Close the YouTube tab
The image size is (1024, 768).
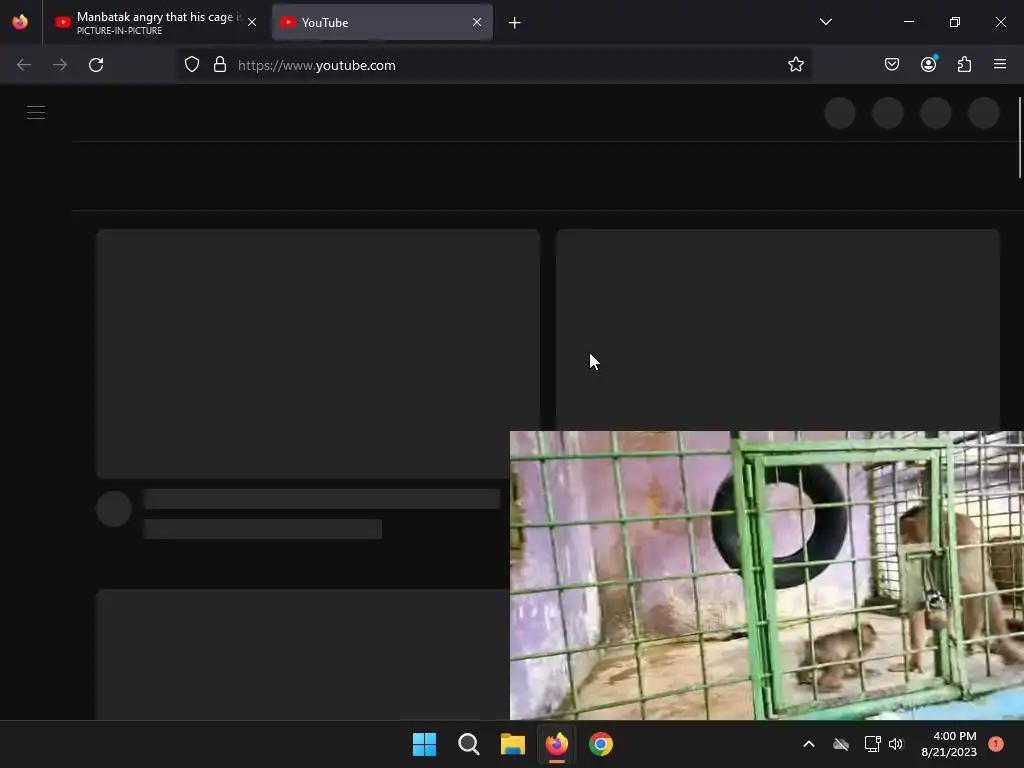point(477,22)
